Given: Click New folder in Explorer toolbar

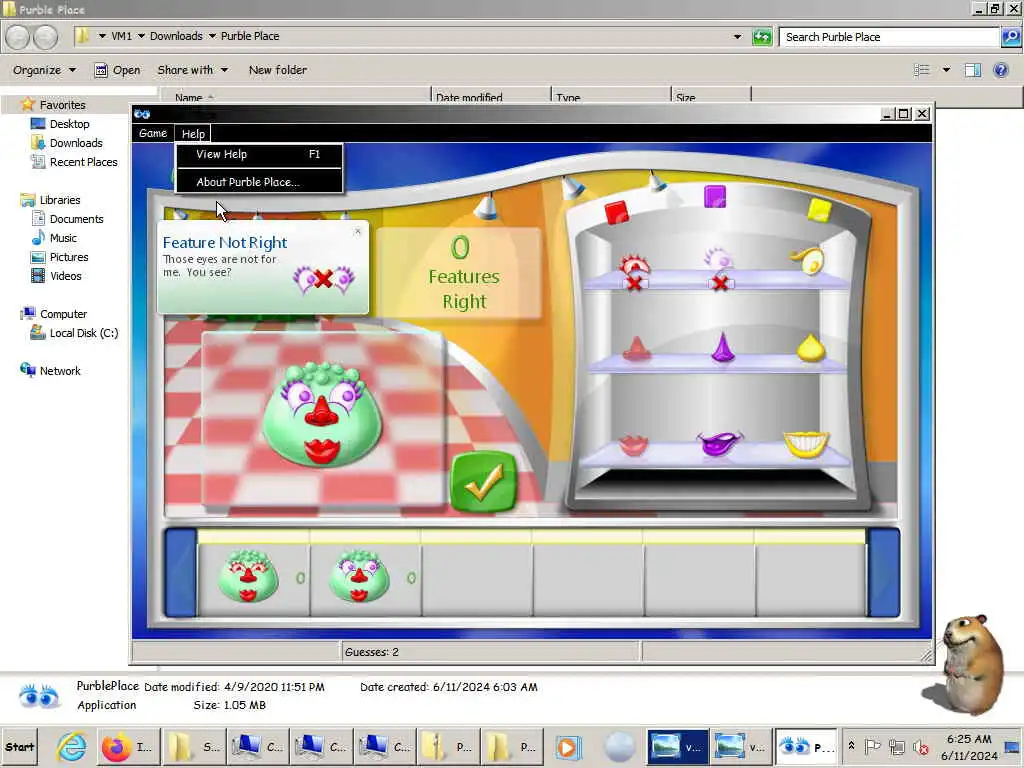Looking at the screenshot, I should (278, 70).
